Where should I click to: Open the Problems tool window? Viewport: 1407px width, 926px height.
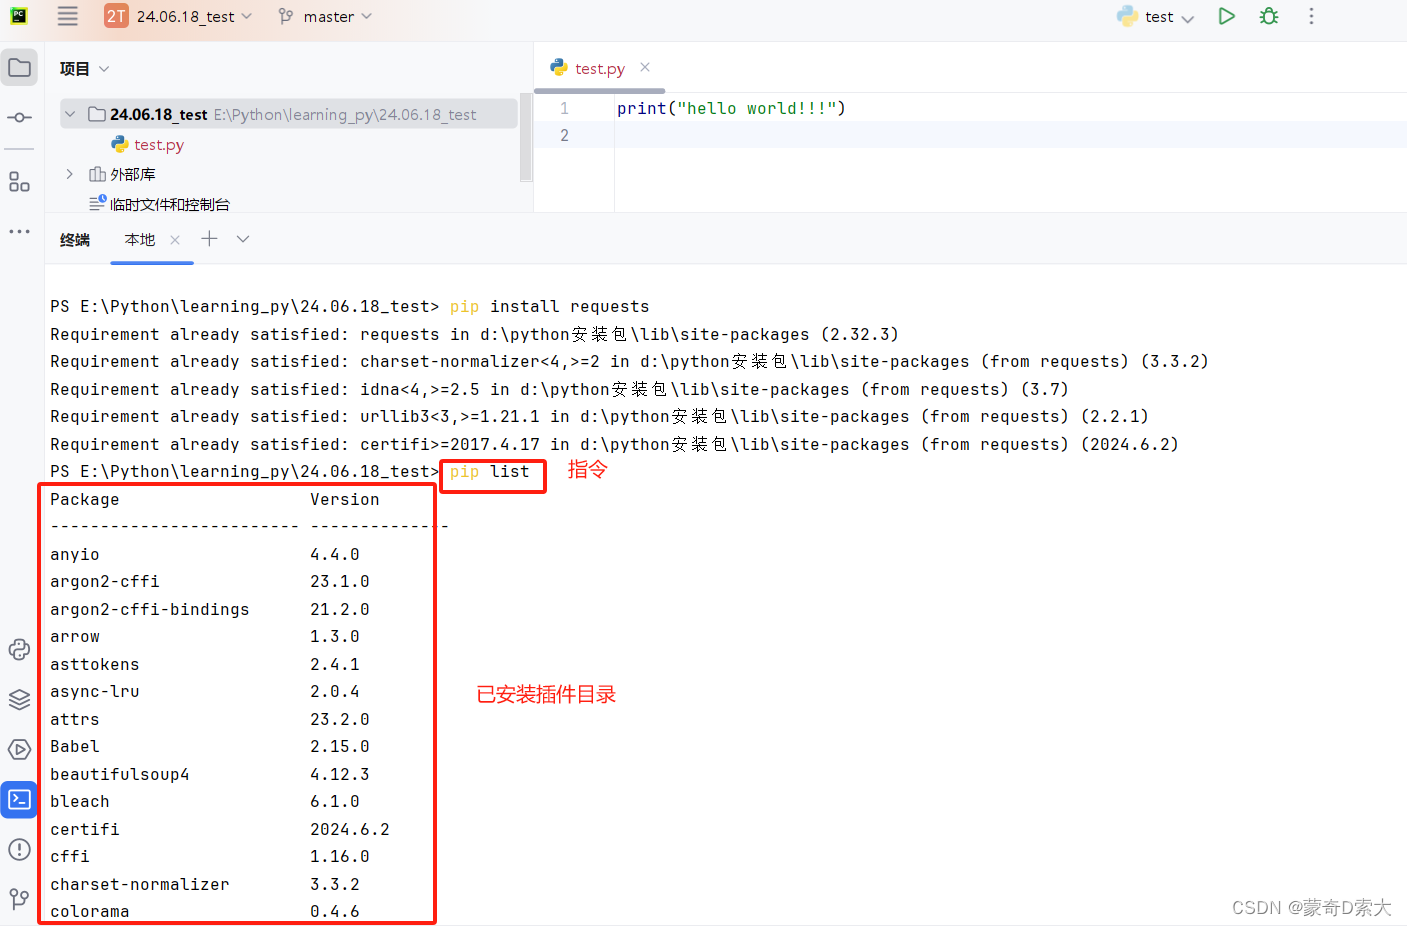pyautogui.click(x=19, y=849)
